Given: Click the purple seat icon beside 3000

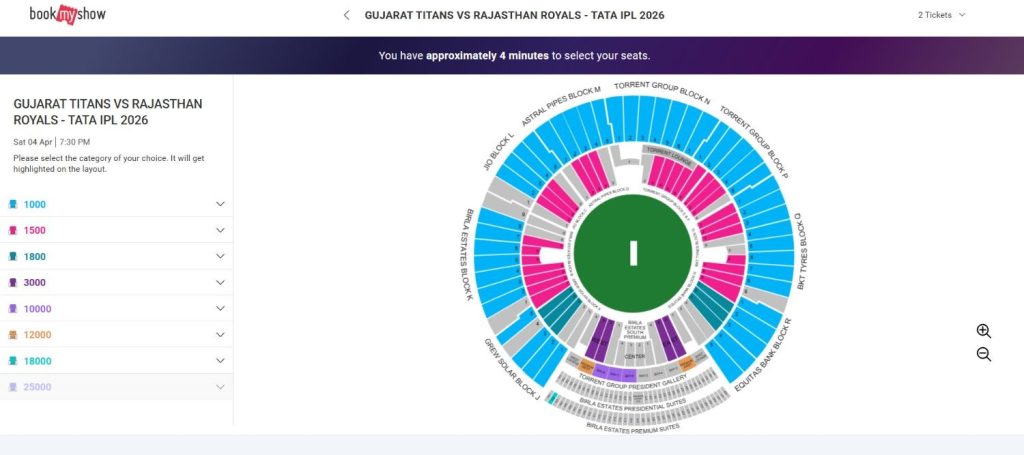Looking at the screenshot, I should click(13, 283).
